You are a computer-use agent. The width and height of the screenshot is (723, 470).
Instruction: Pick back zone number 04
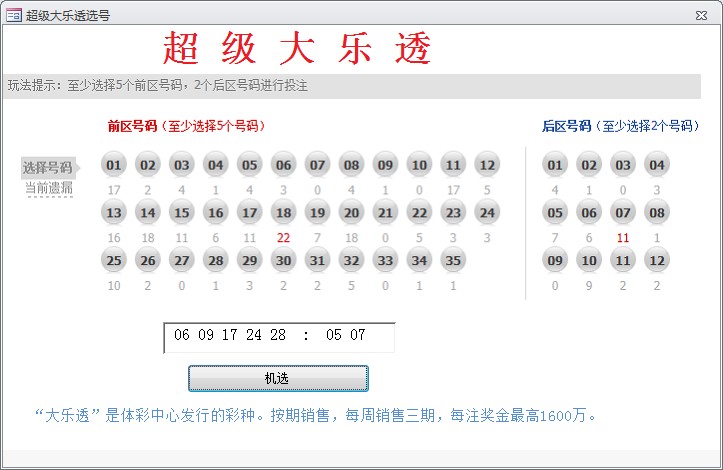[x=657, y=164]
